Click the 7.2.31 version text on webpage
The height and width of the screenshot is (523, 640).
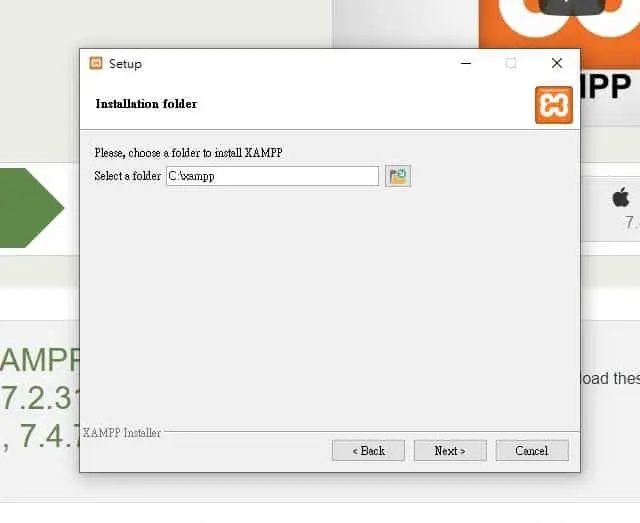[x=40, y=398]
